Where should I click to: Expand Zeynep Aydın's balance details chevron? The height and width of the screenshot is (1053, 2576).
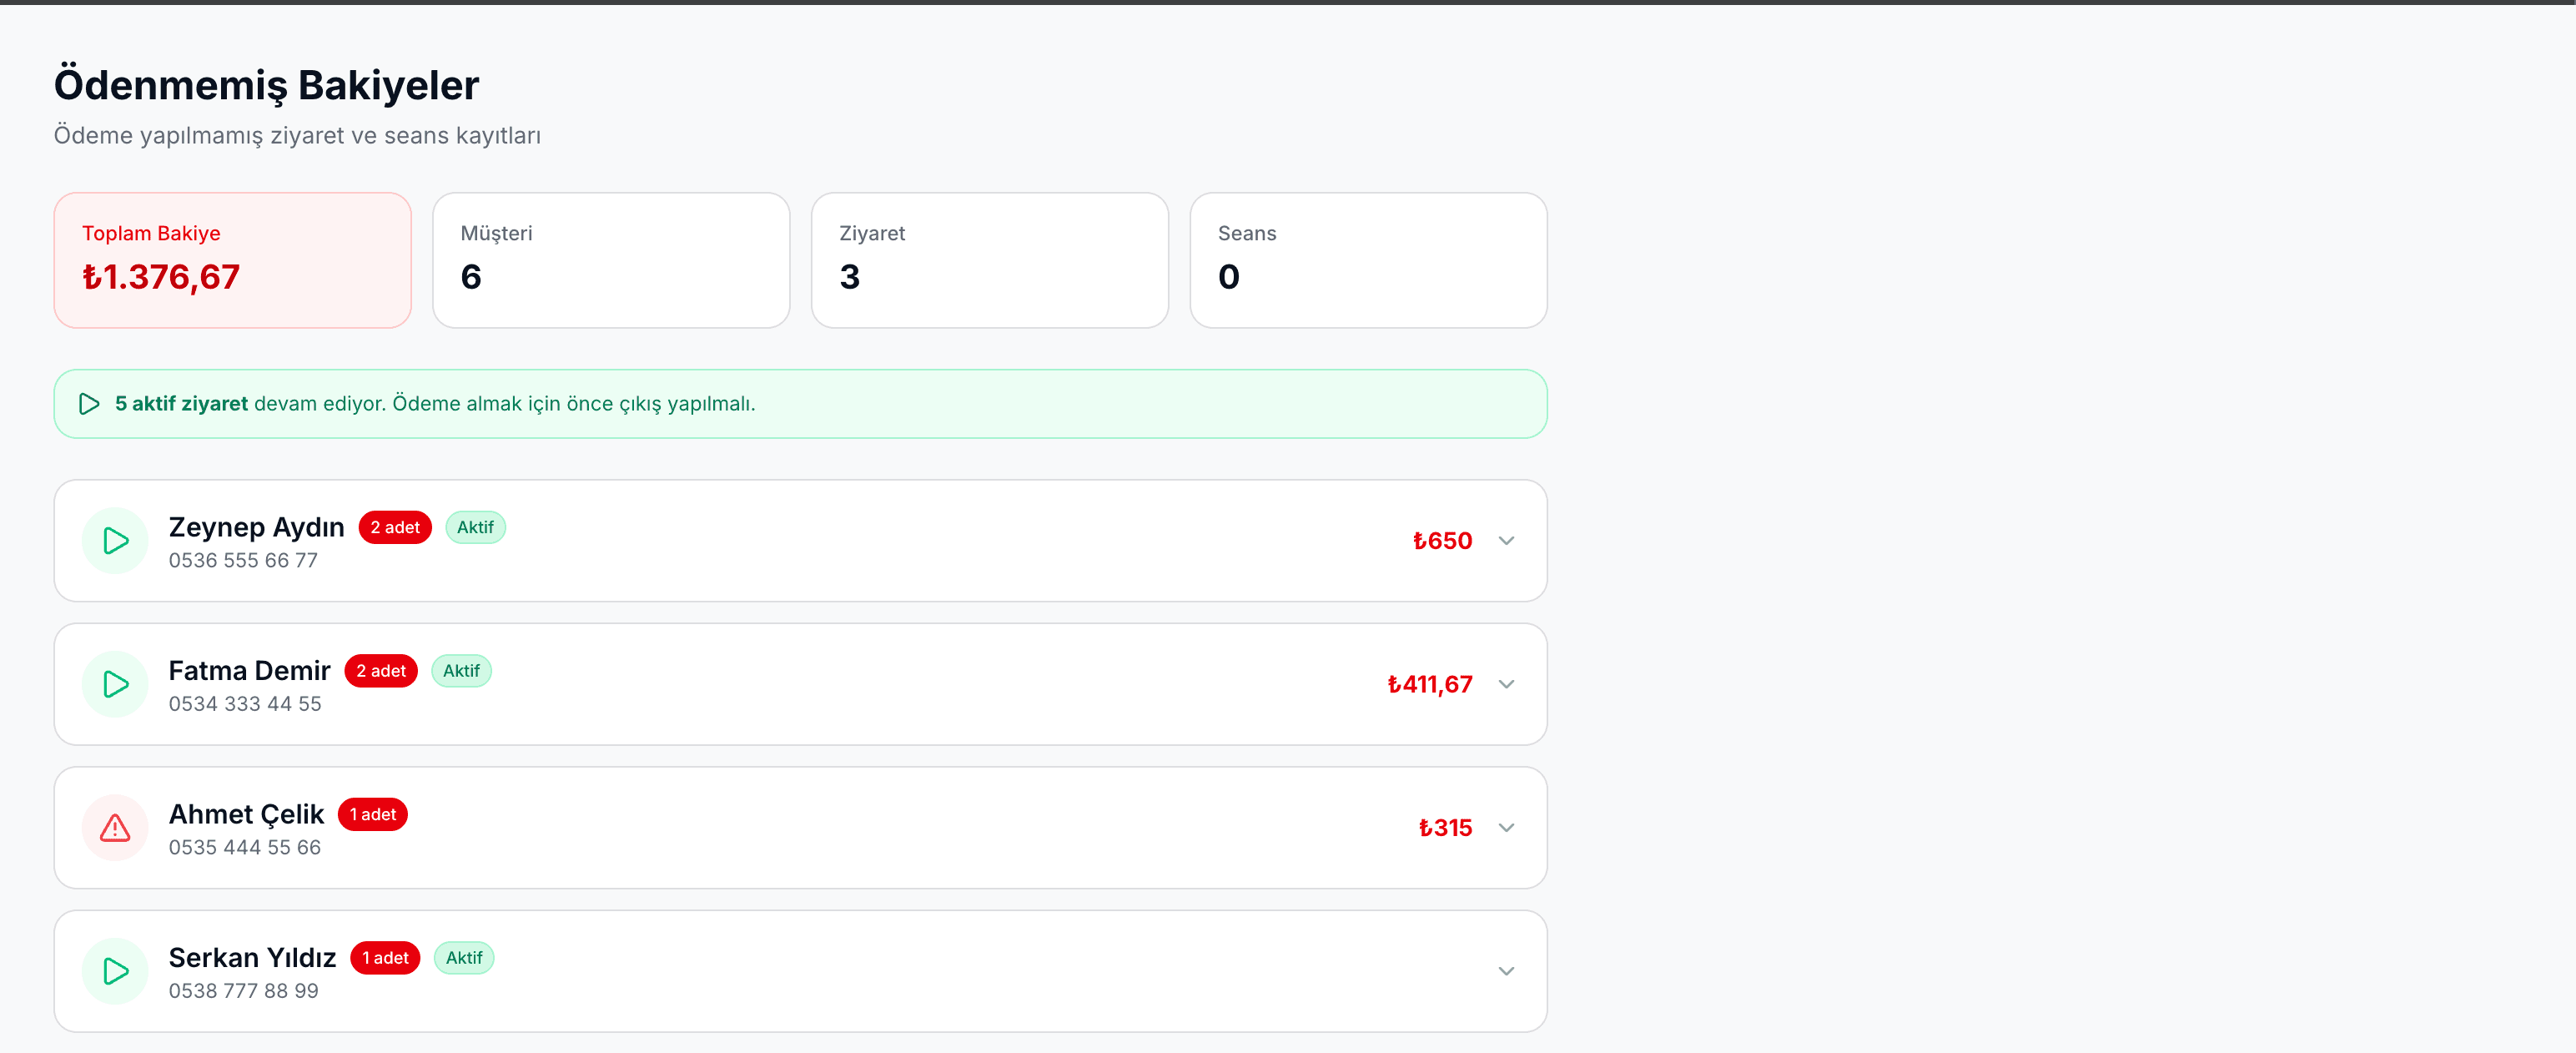1506,541
